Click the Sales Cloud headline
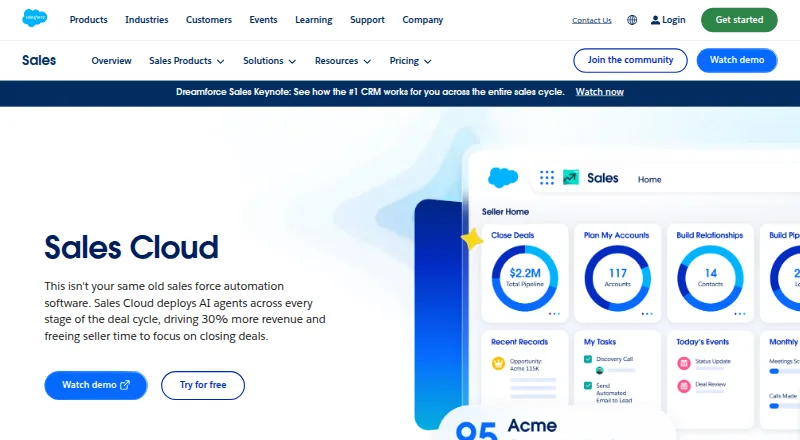This screenshot has width=800, height=440. (x=132, y=247)
